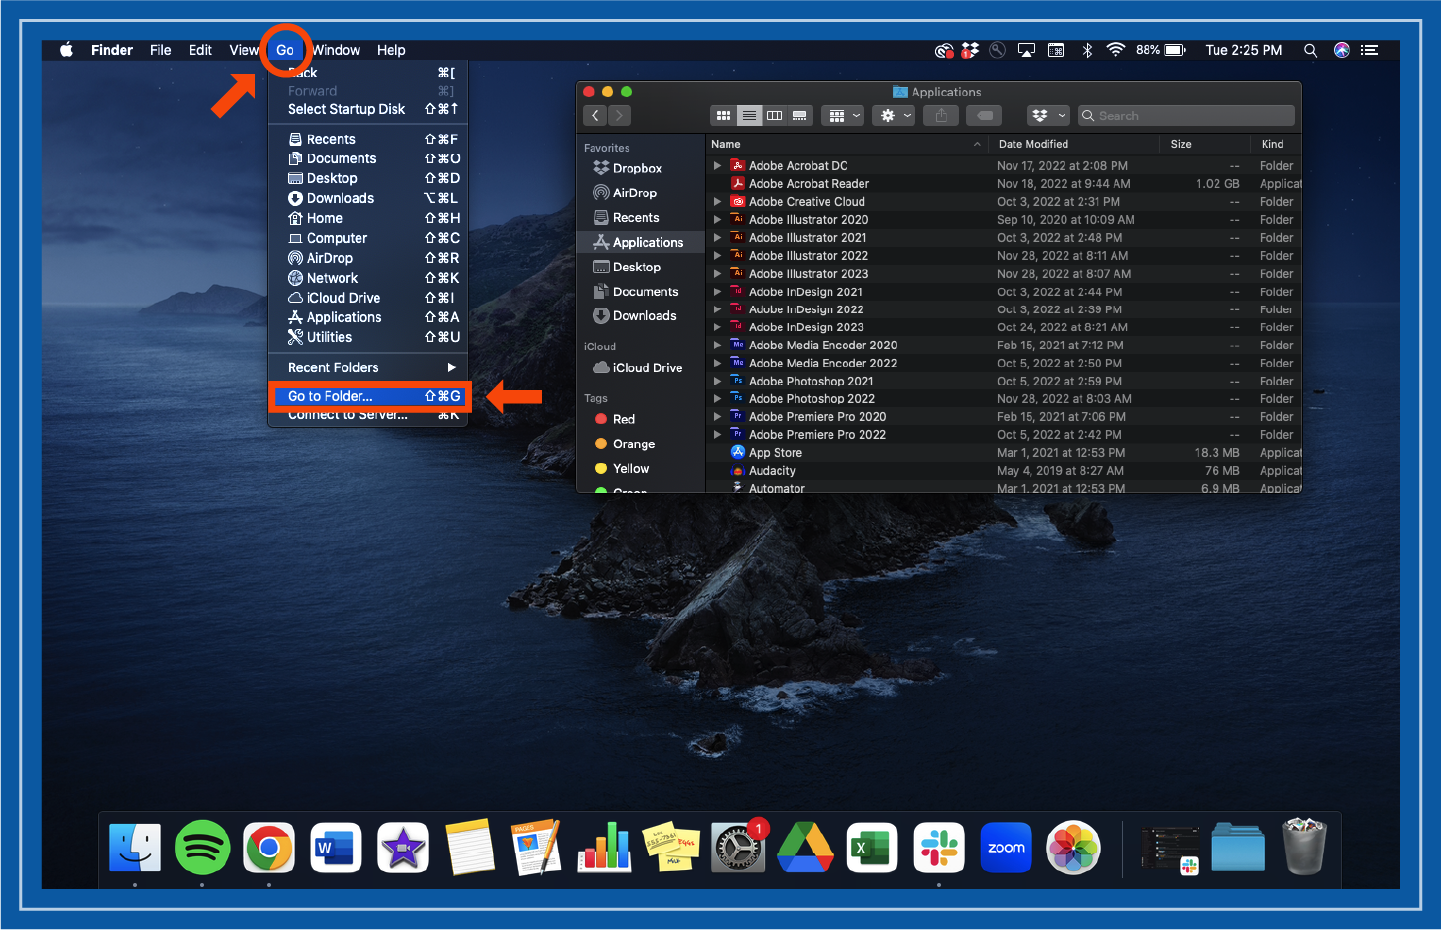Open Slack from the Dock

[939, 848]
